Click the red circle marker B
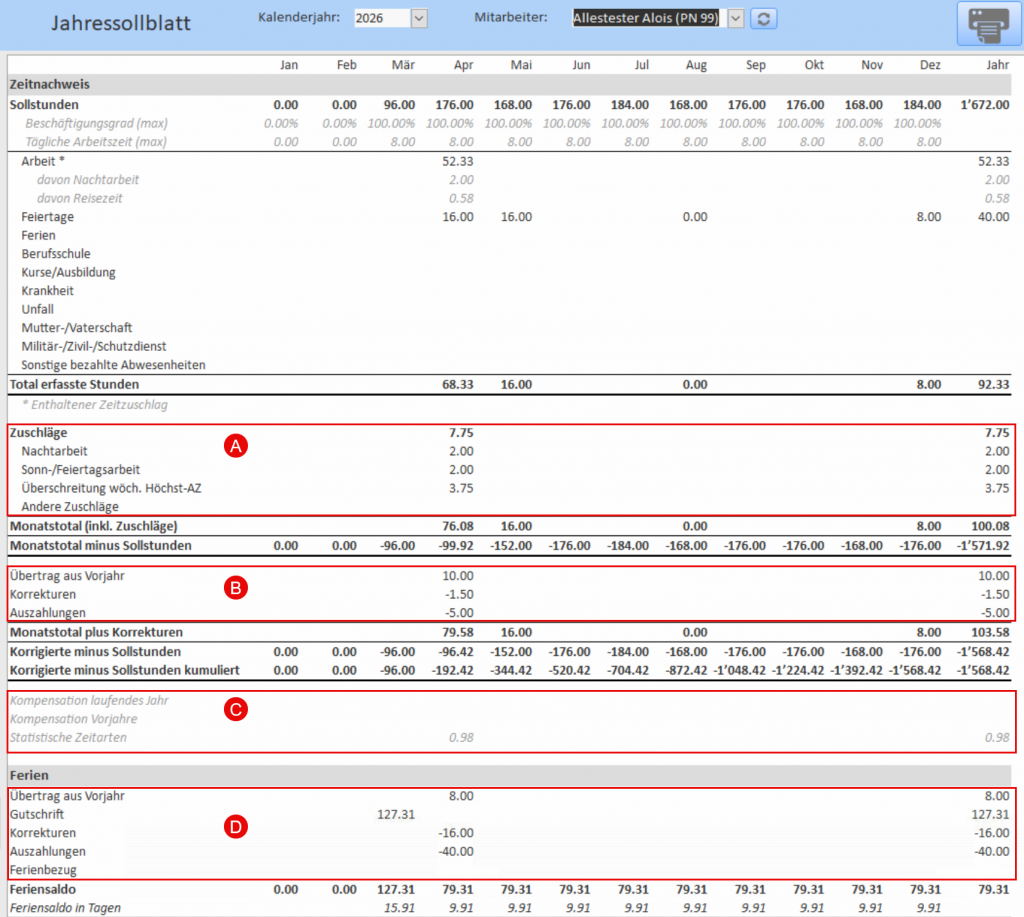Image resolution: width=1024 pixels, height=917 pixels. (237, 588)
